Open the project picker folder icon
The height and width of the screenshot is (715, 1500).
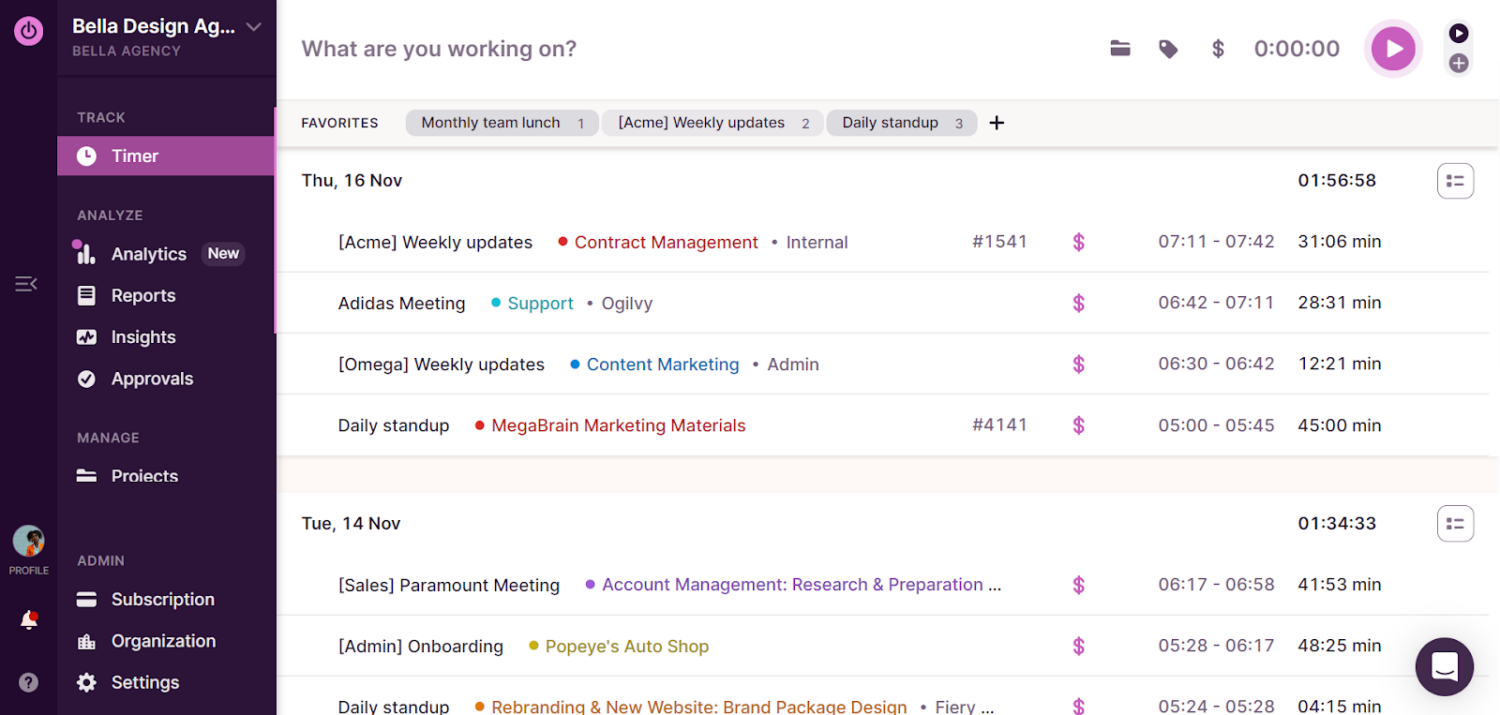1120,47
